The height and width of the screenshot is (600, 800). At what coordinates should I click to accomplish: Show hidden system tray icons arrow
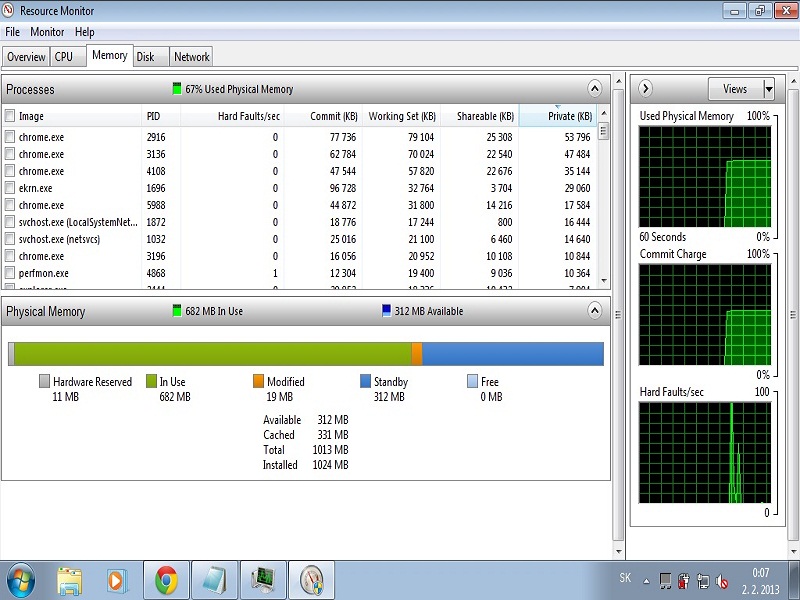click(646, 580)
